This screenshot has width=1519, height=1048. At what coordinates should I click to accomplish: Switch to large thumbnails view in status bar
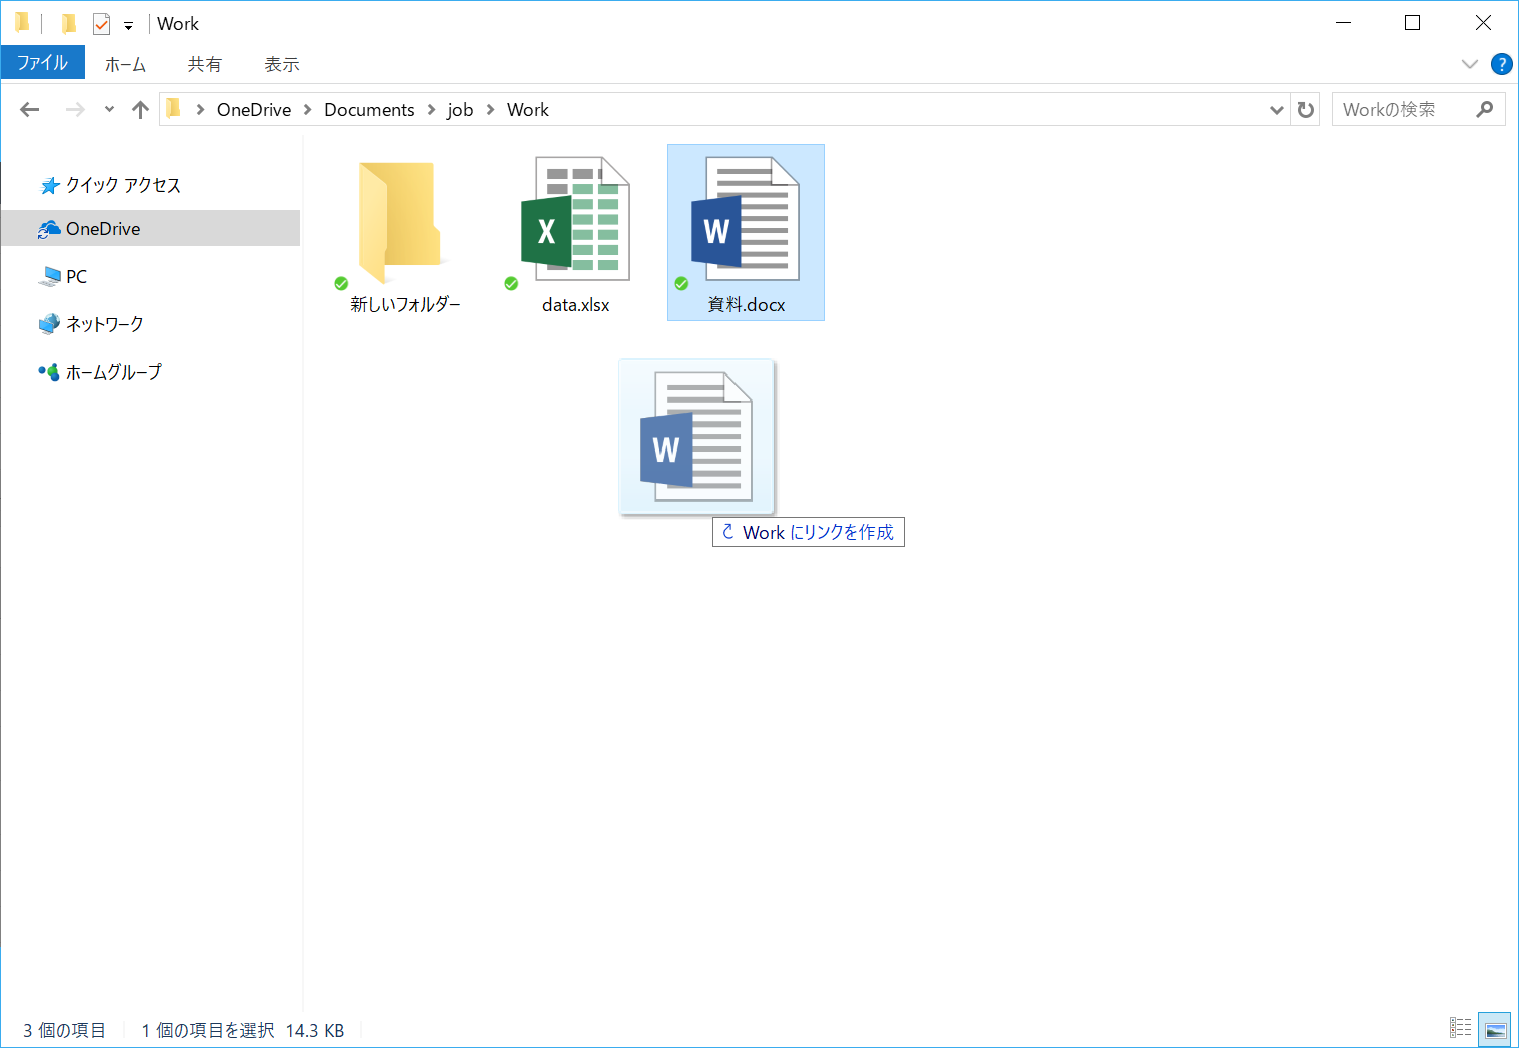point(1494,1028)
